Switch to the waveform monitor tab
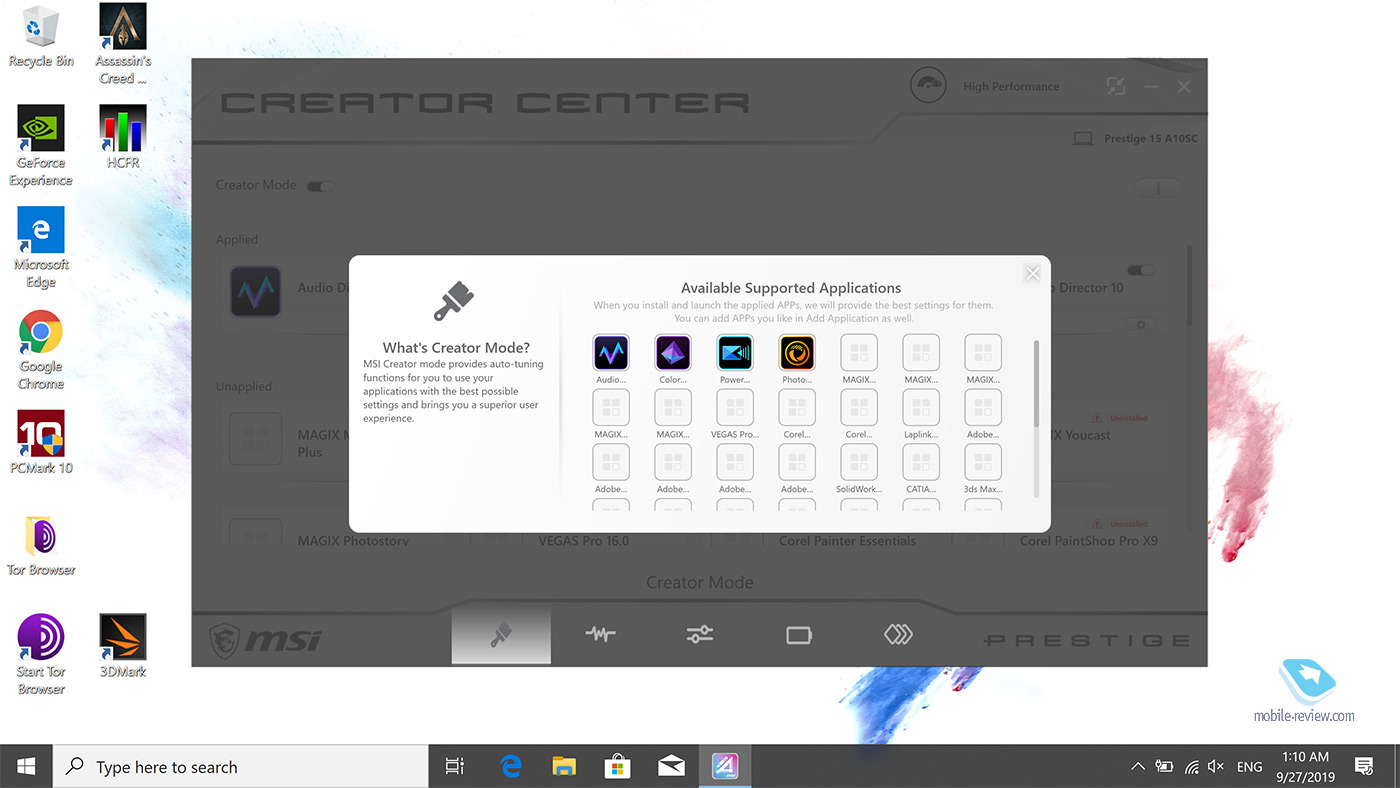 [x=600, y=634]
